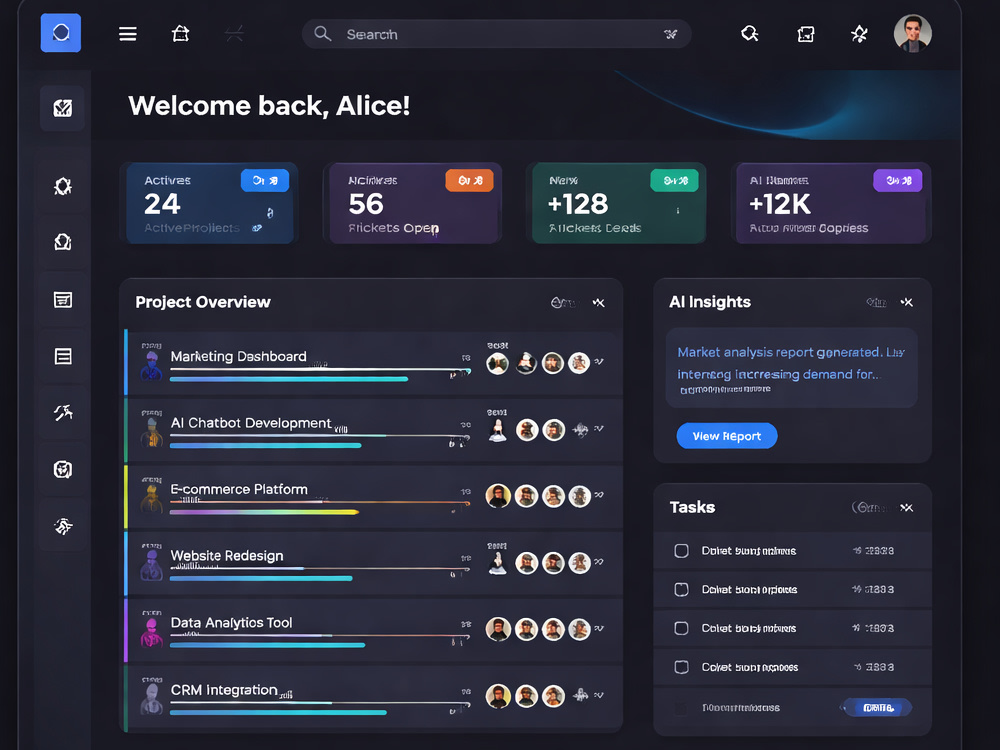Click the blue app logo icon
Viewport: 1000px width, 750px height.
61,33
